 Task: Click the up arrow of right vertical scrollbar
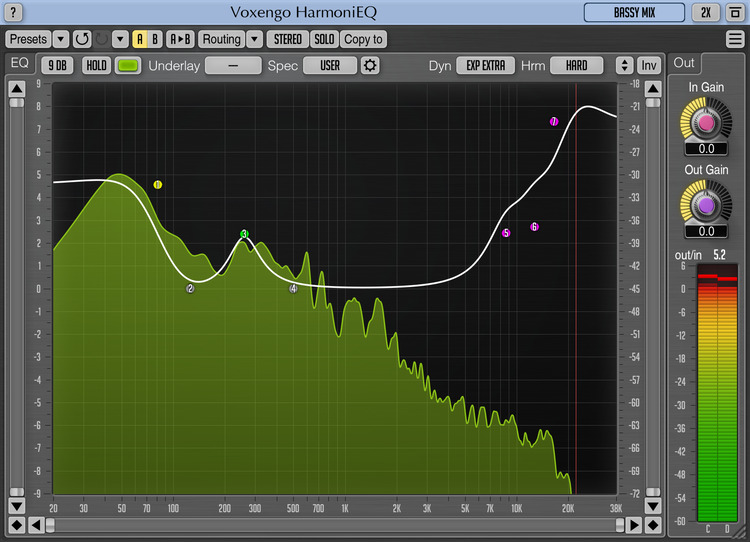[653, 88]
